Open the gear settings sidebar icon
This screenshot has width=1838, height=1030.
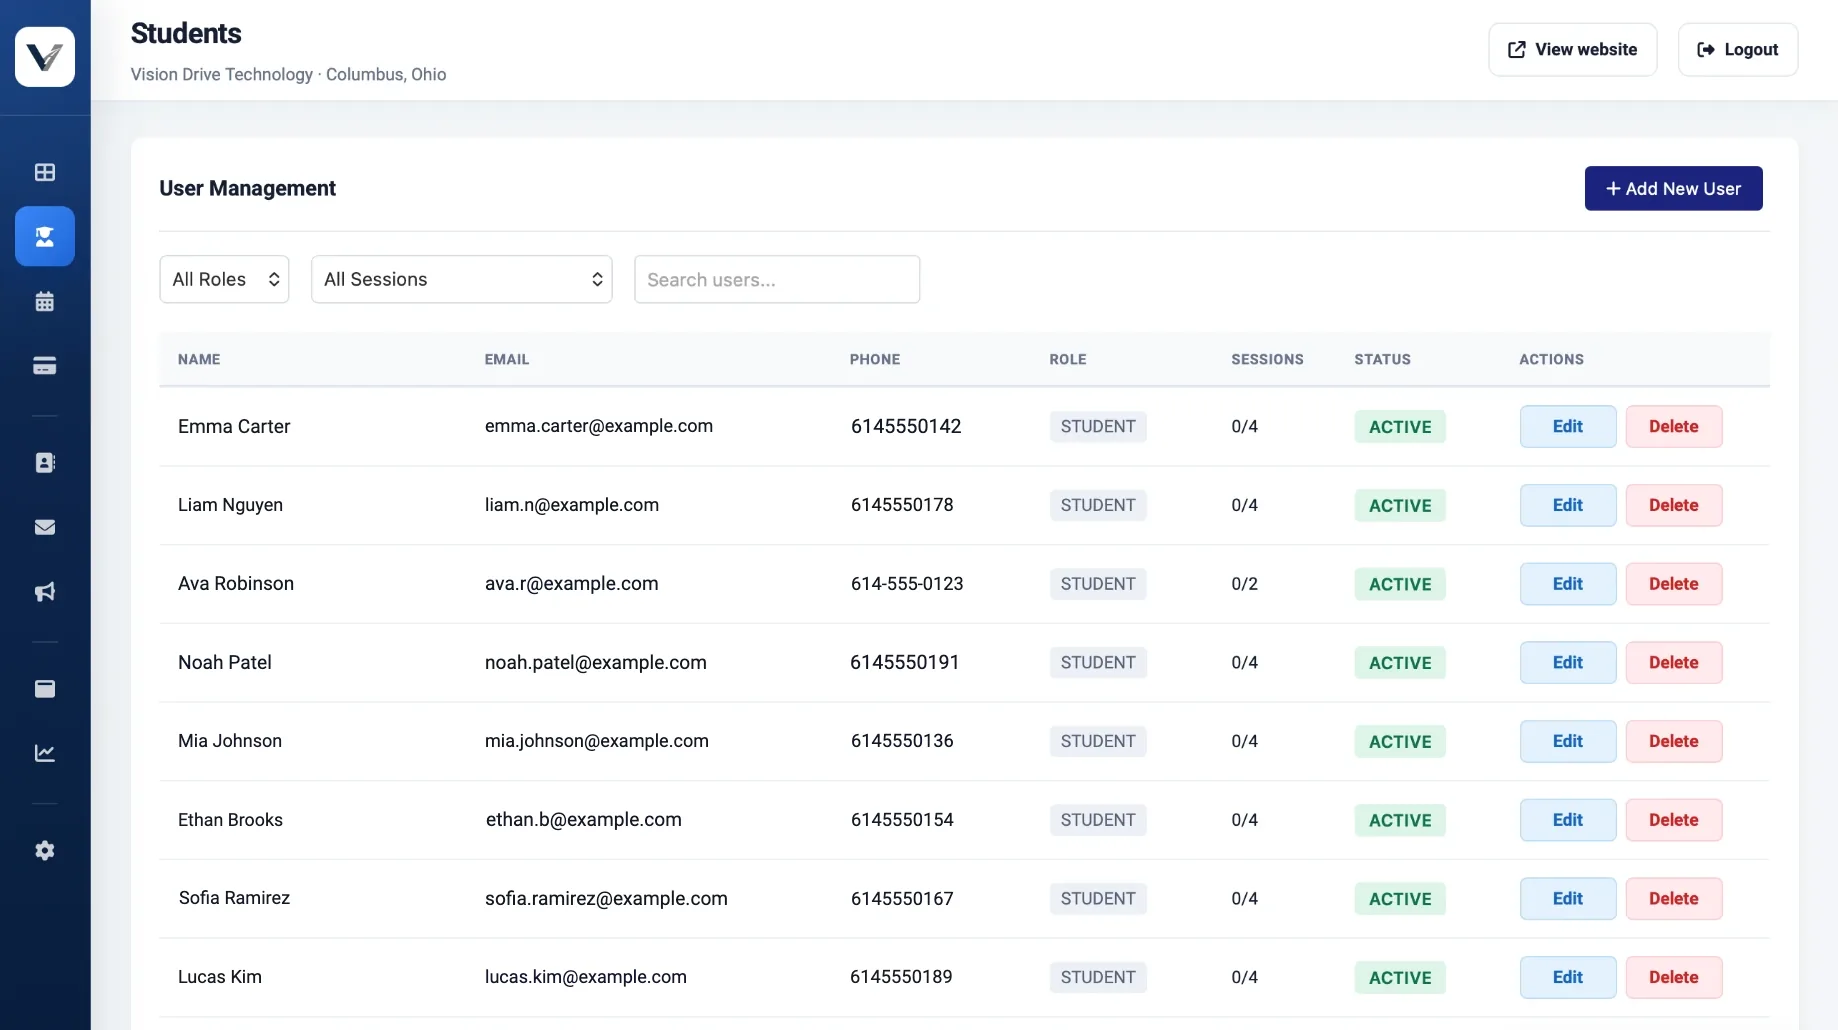[45, 850]
